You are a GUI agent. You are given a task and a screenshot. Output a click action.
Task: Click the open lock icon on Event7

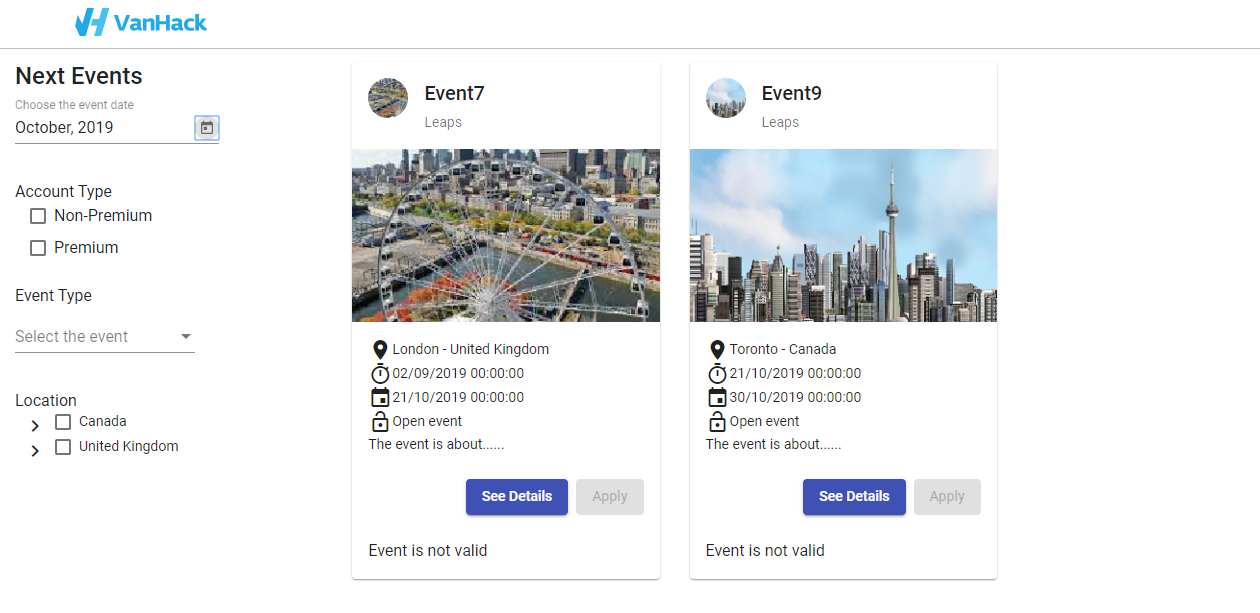380,421
